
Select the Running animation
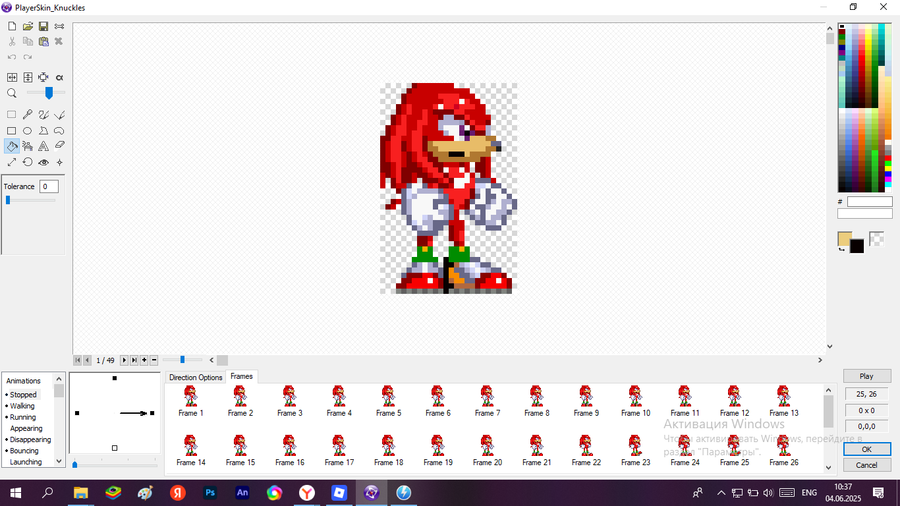[x=22, y=417]
